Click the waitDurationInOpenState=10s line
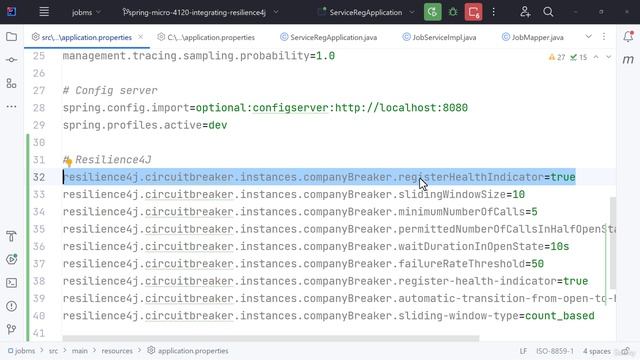The width and height of the screenshot is (640, 360). 316,247
